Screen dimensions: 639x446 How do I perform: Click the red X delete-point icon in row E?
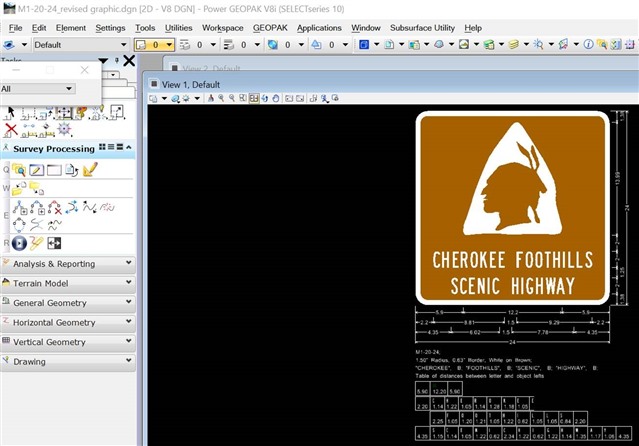tap(54, 207)
